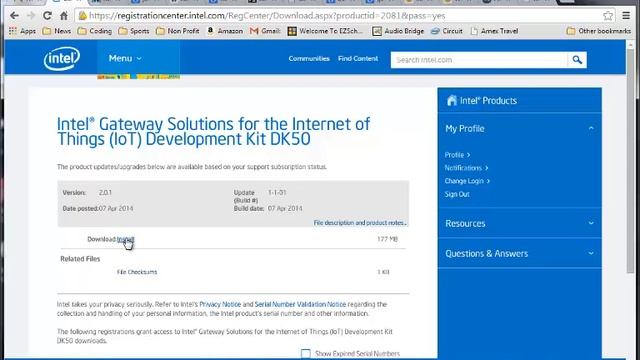Click the Search Intel.com field
The width and height of the screenshot is (640, 360).
click(479, 60)
